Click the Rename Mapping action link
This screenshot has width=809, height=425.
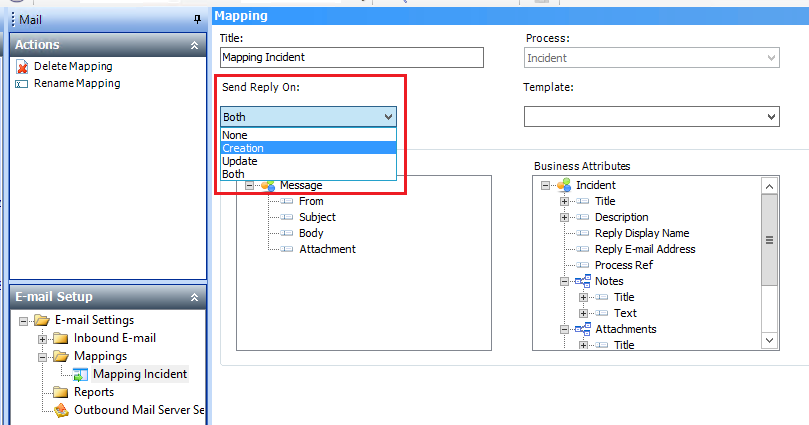tap(77, 84)
